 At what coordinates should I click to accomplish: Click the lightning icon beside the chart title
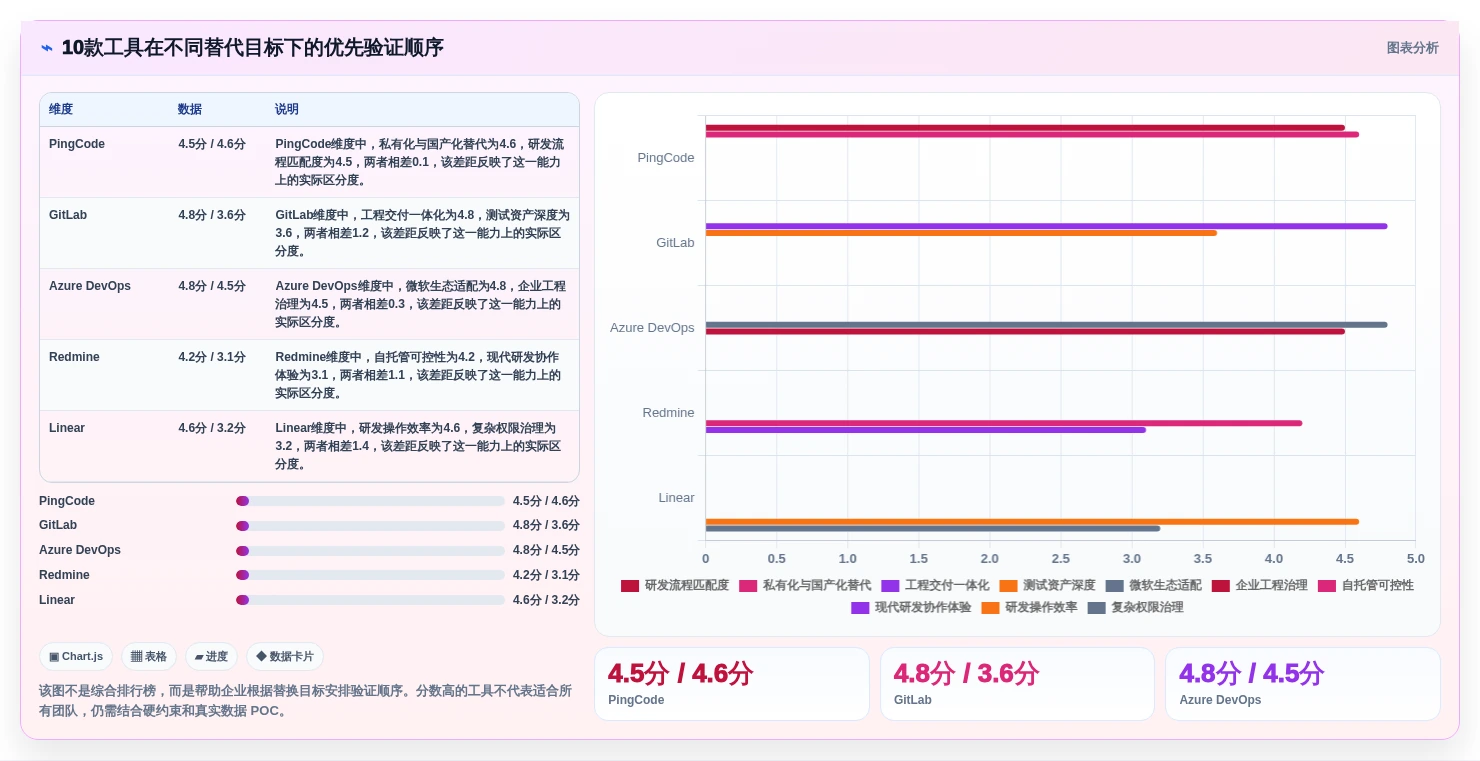pos(47,48)
